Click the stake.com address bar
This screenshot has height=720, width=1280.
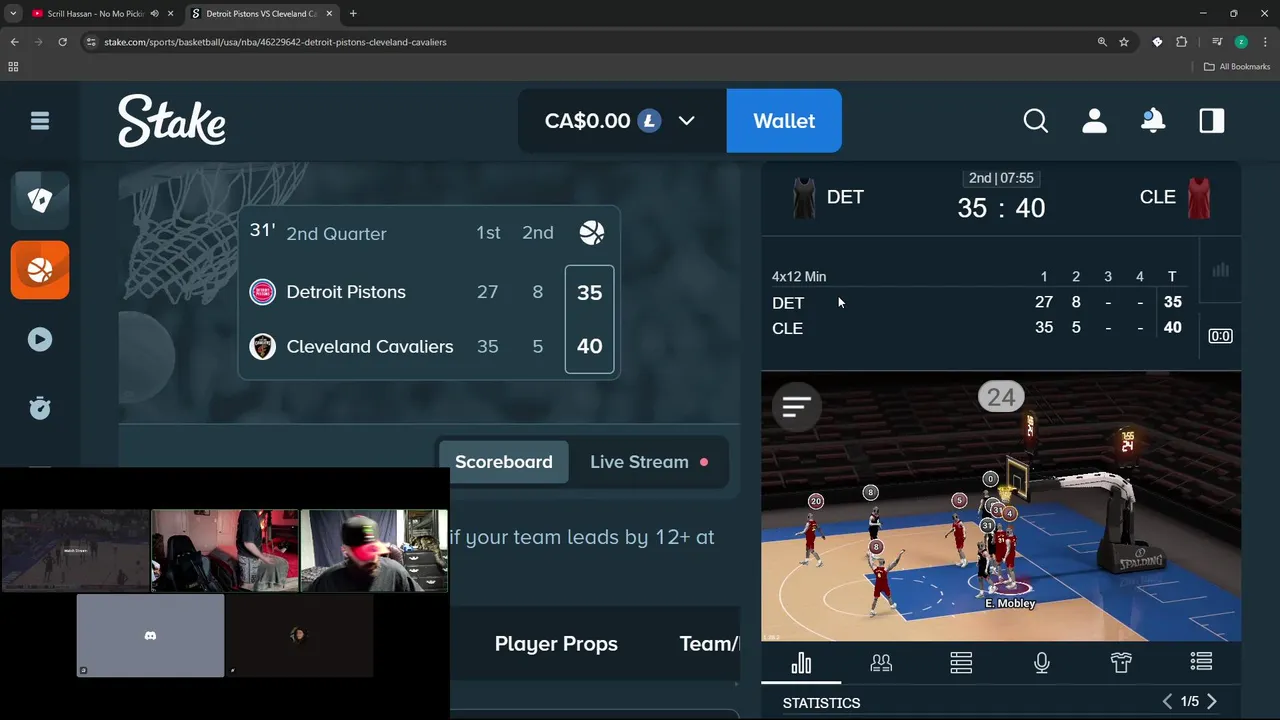(590, 42)
